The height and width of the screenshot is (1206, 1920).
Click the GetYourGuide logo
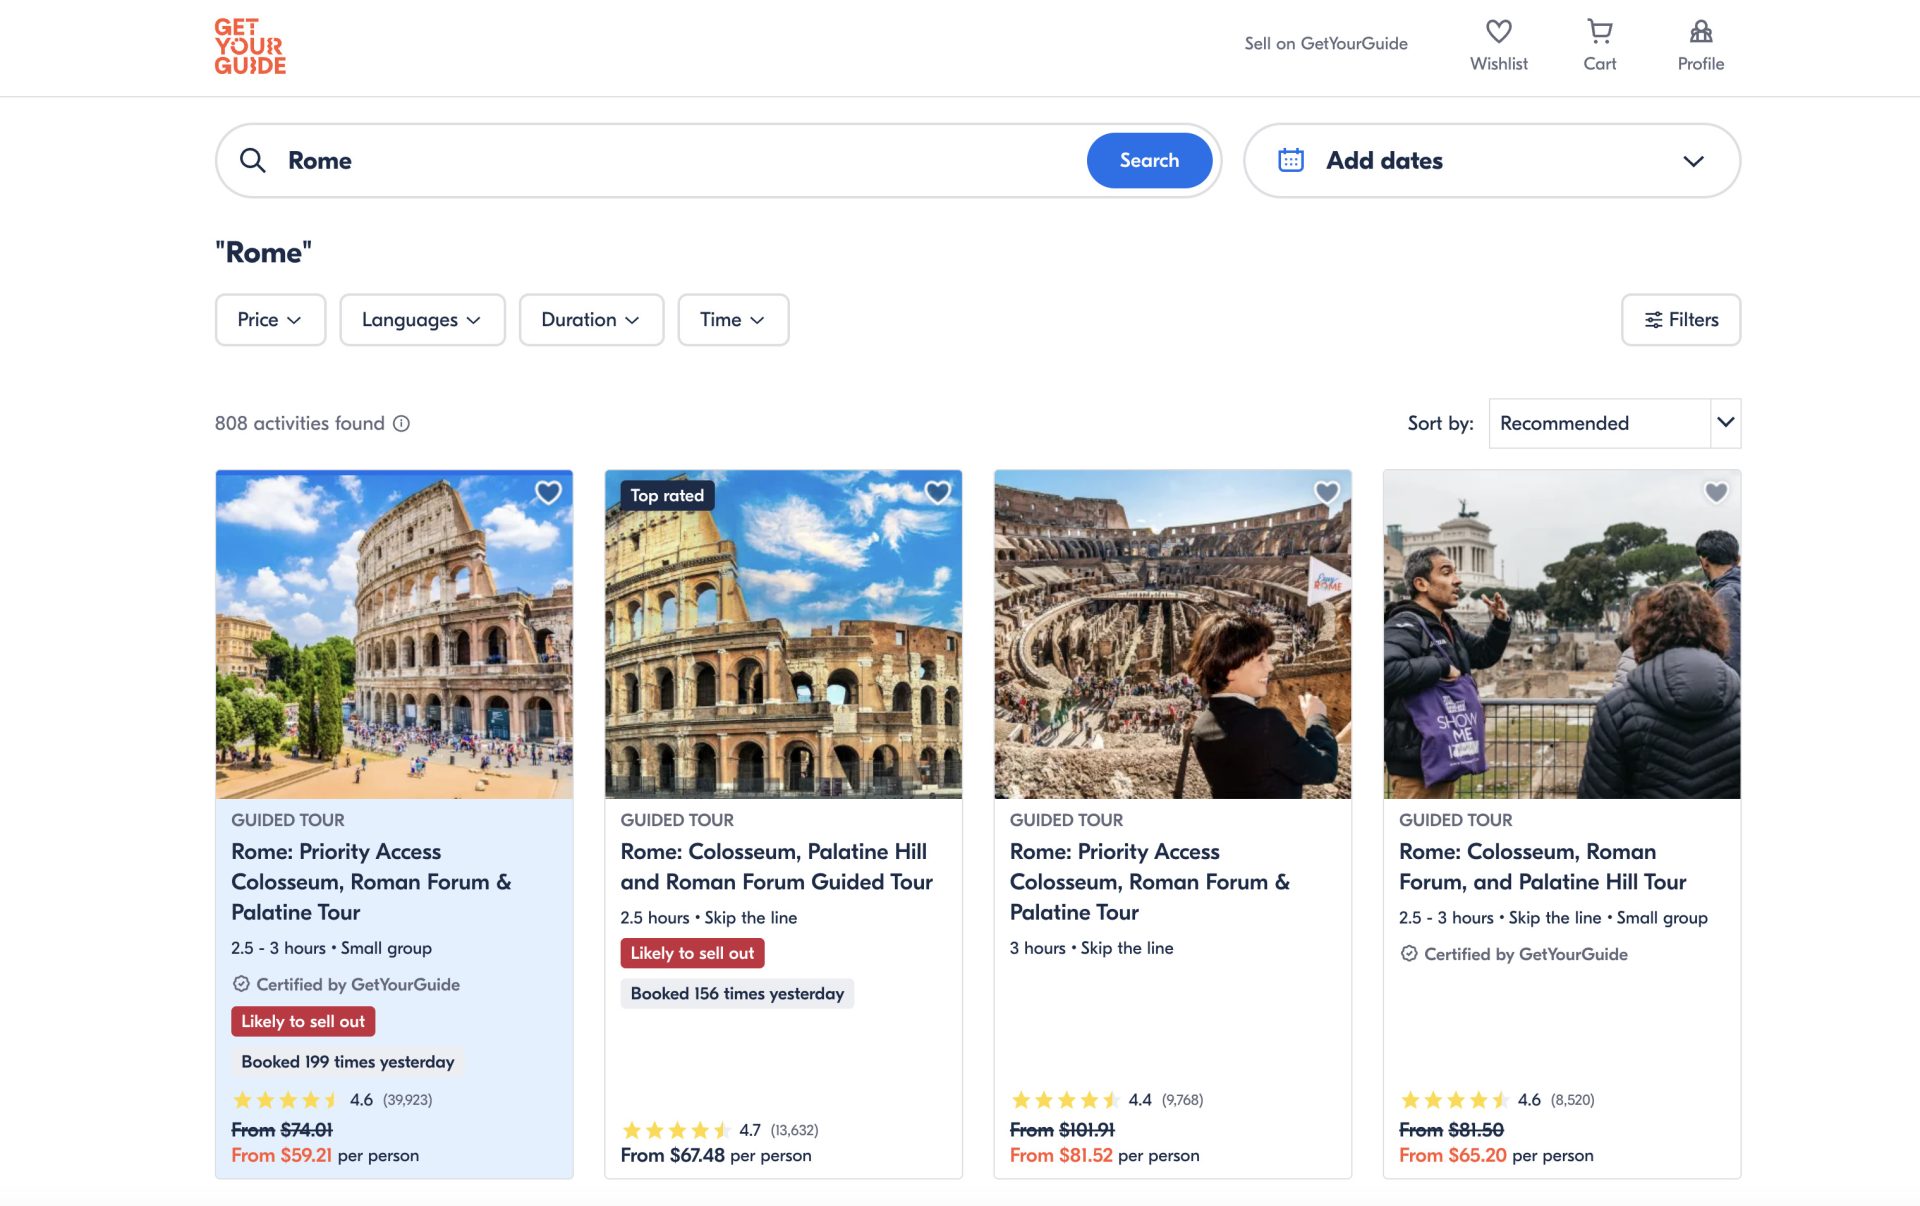[250, 47]
